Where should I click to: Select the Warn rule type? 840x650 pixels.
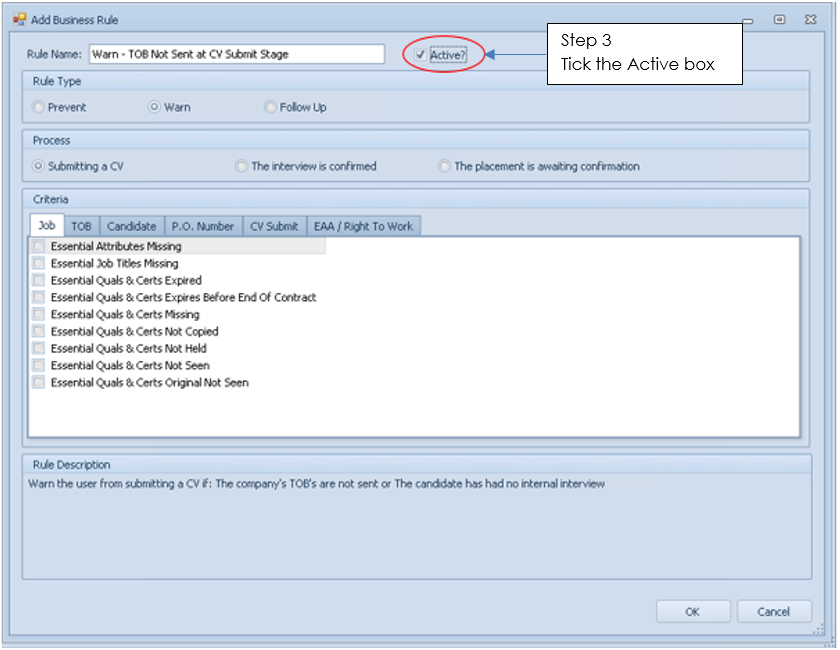[x=155, y=107]
